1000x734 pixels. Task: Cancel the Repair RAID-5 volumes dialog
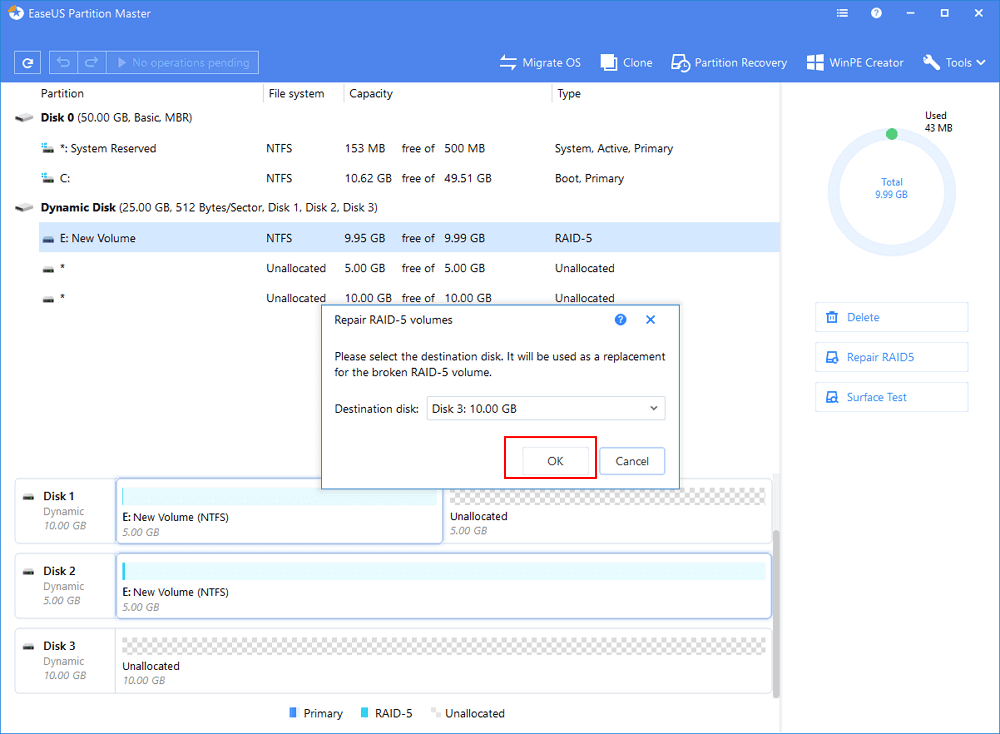[x=632, y=461]
